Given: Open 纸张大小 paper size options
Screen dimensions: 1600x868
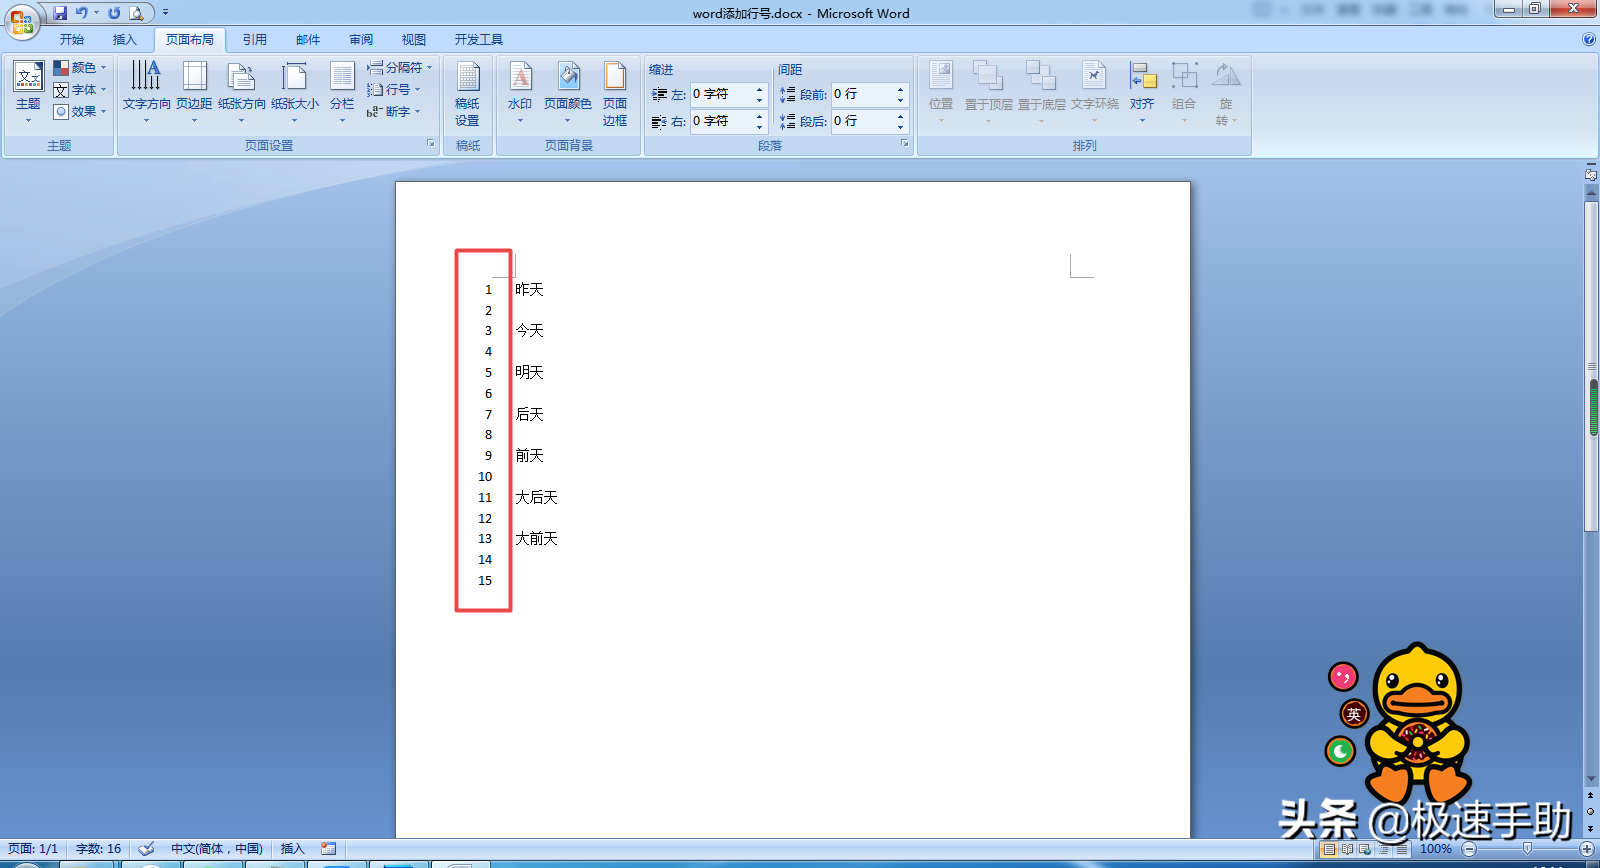Looking at the screenshot, I should point(295,92).
